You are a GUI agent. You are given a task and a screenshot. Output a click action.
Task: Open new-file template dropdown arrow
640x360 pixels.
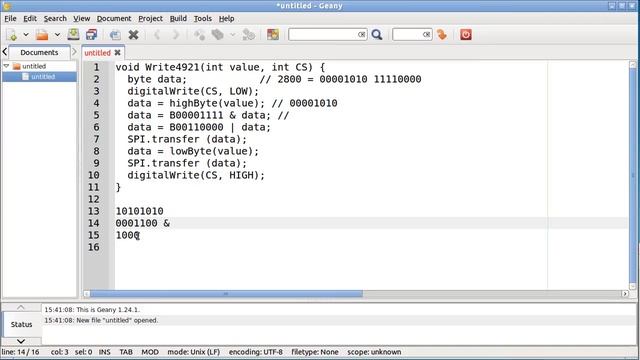(x=26, y=35)
